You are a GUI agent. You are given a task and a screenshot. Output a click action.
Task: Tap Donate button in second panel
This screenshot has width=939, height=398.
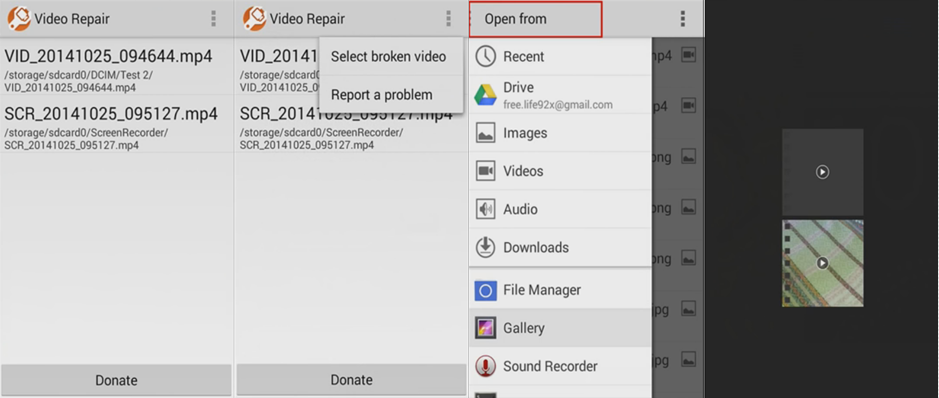(x=352, y=380)
